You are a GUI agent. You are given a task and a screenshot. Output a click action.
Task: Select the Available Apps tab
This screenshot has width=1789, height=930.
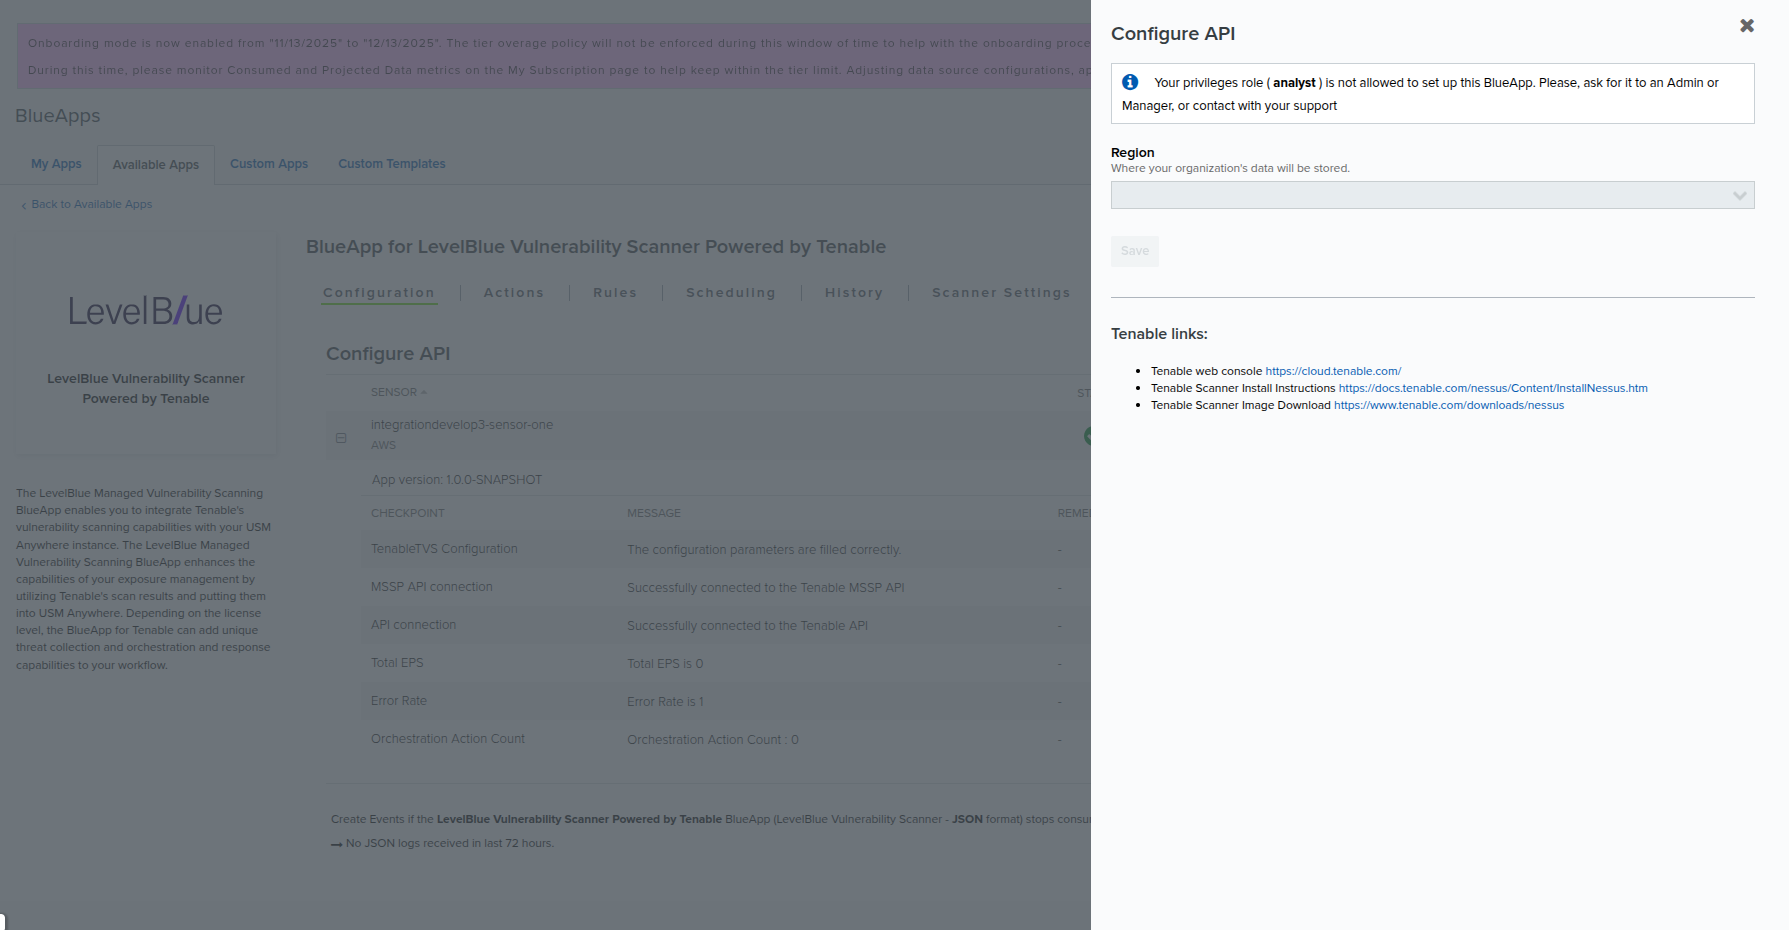click(x=156, y=165)
